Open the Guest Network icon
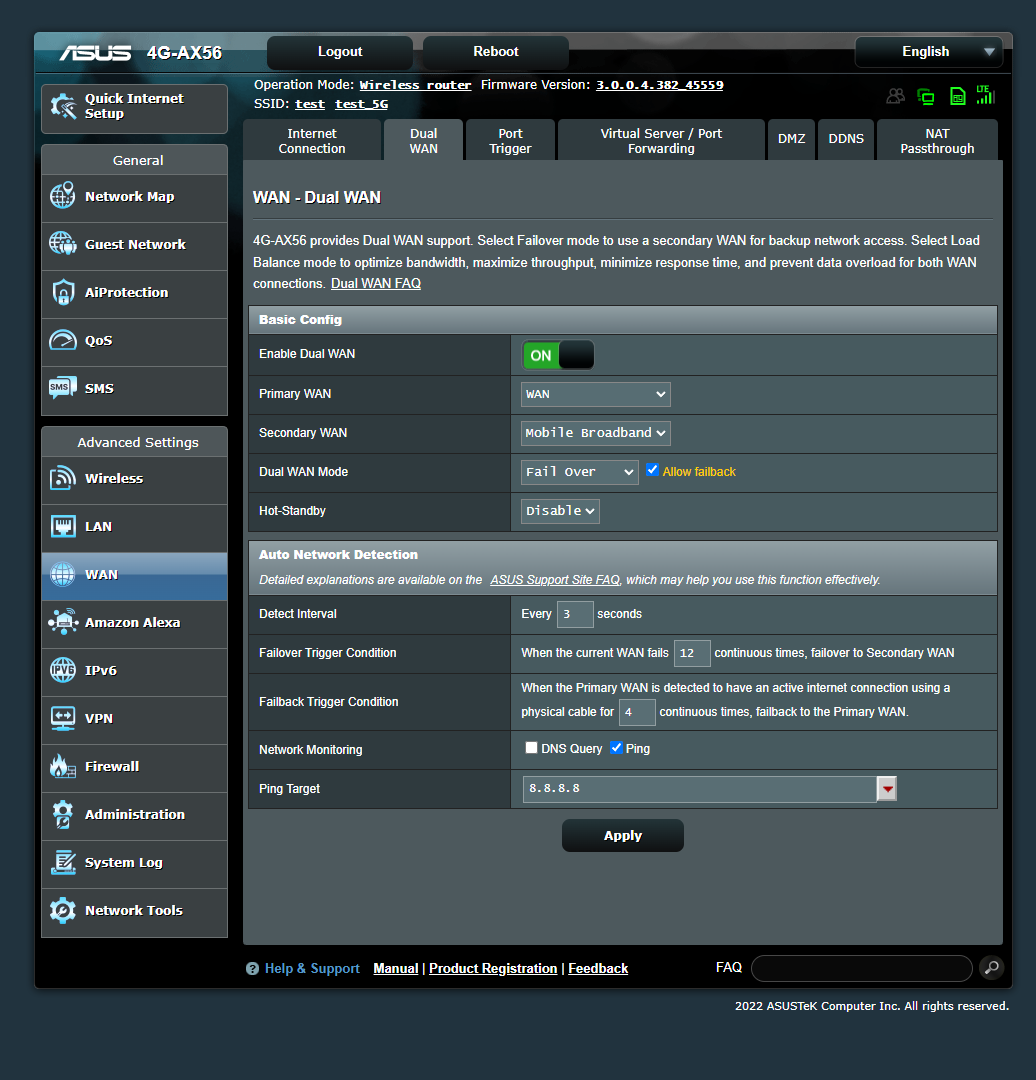The image size is (1036, 1080). 63,244
